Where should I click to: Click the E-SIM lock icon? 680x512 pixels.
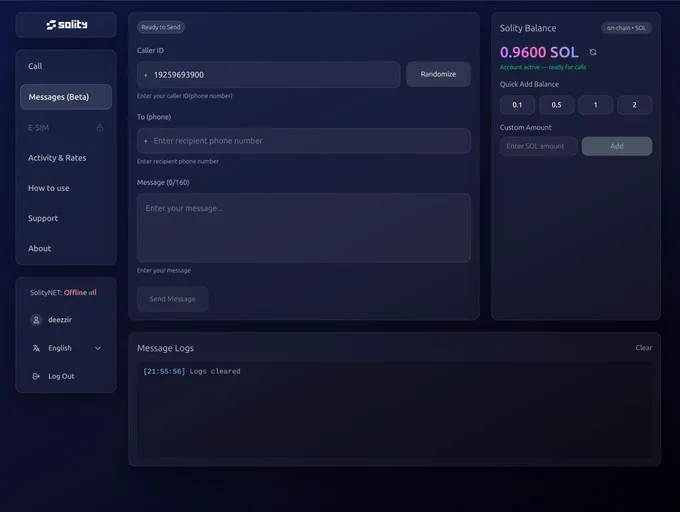pyautogui.click(x=100, y=127)
